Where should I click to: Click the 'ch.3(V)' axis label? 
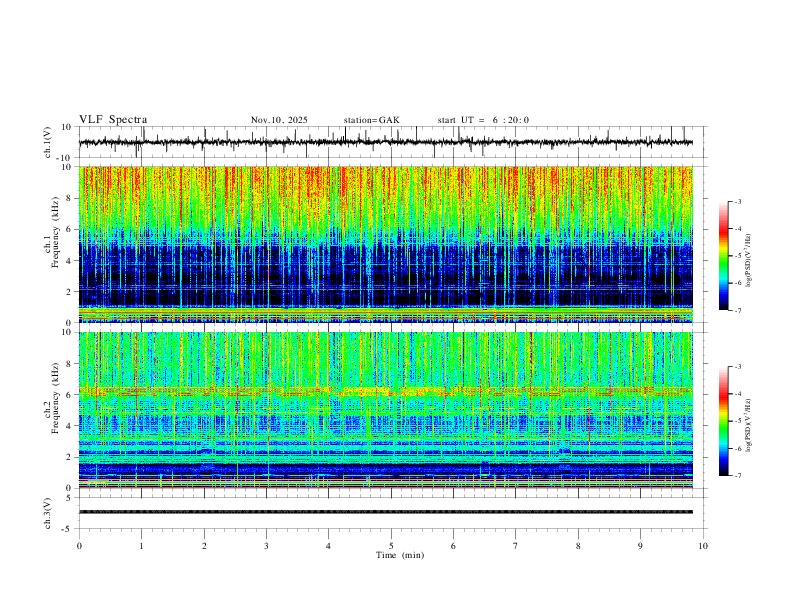(x=48, y=513)
